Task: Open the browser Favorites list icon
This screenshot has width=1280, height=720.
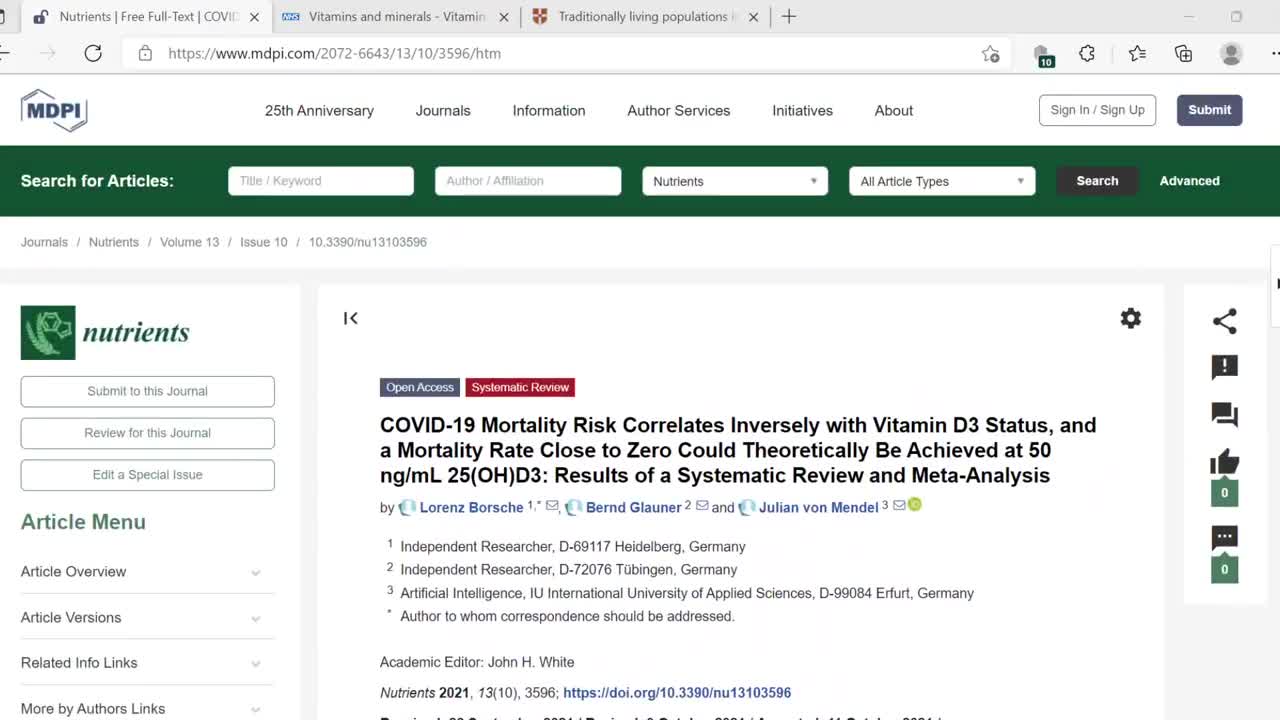Action: [1137, 54]
